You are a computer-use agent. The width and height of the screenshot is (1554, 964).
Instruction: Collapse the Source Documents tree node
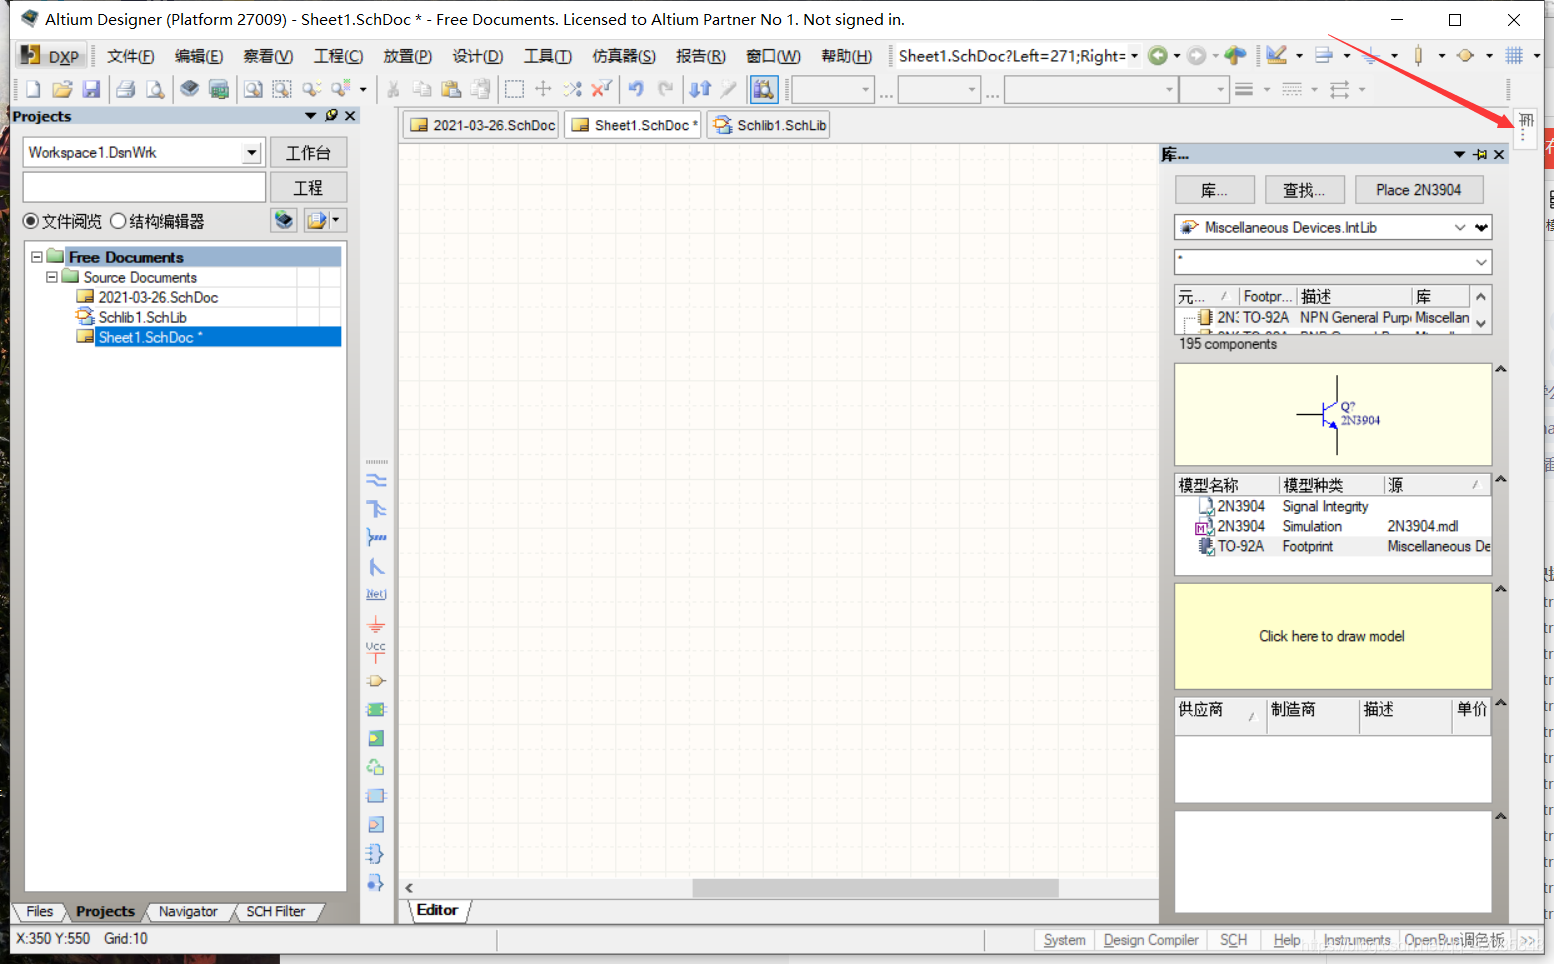click(52, 277)
